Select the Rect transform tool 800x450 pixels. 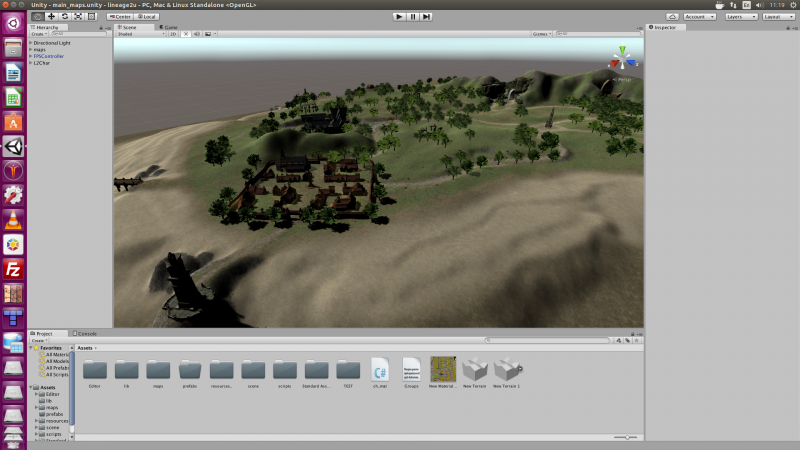(x=91, y=16)
